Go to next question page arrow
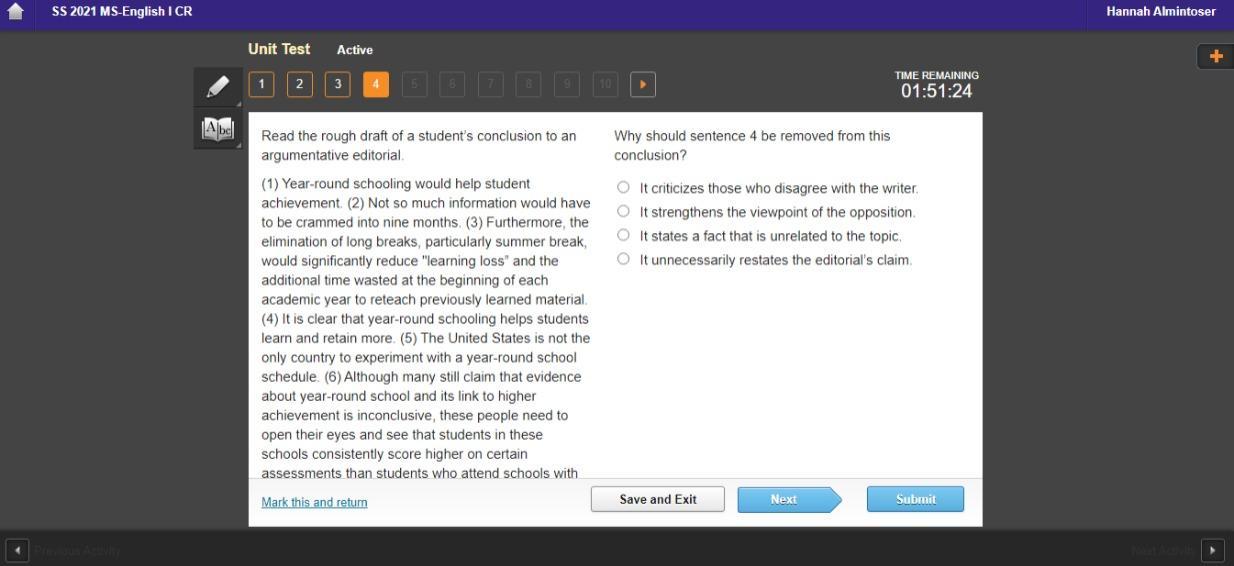 (x=643, y=85)
